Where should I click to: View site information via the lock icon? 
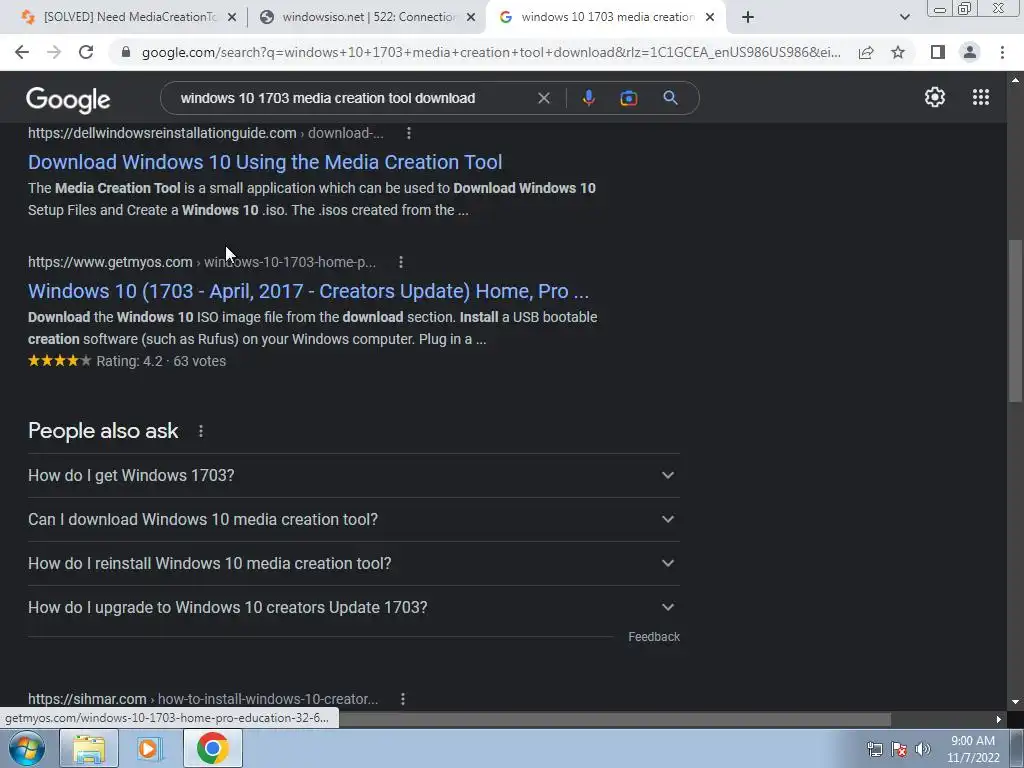(x=126, y=52)
